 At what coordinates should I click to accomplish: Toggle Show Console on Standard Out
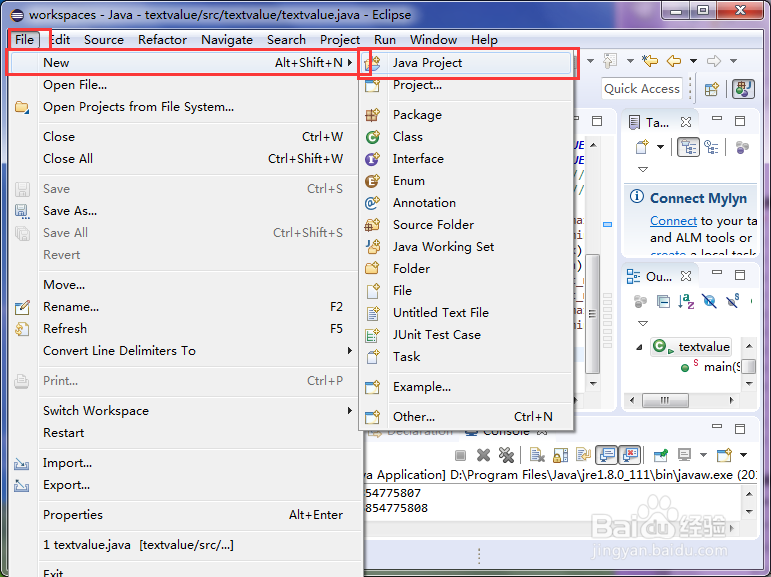[607, 455]
